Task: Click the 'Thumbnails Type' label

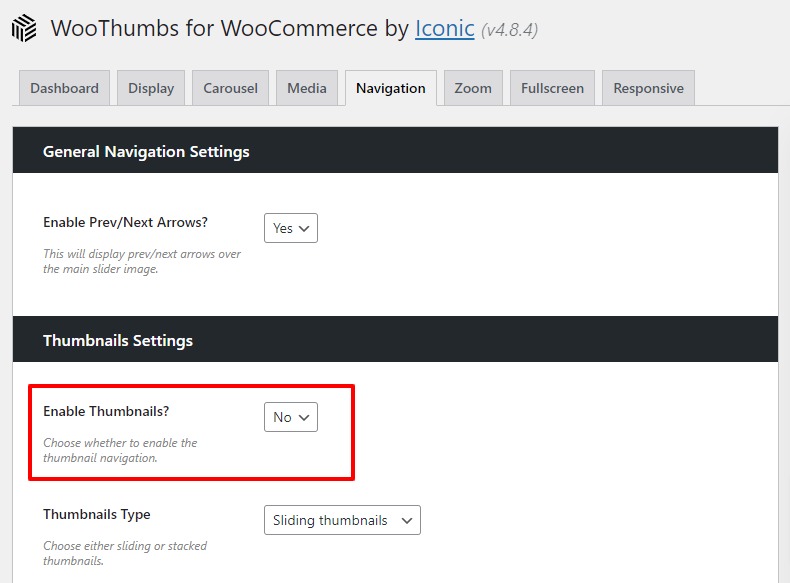Action: pyautogui.click(x=97, y=514)
